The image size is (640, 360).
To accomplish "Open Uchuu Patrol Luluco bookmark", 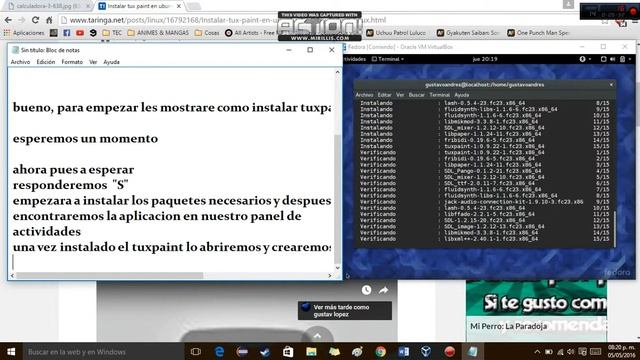I will coord(396,33).
